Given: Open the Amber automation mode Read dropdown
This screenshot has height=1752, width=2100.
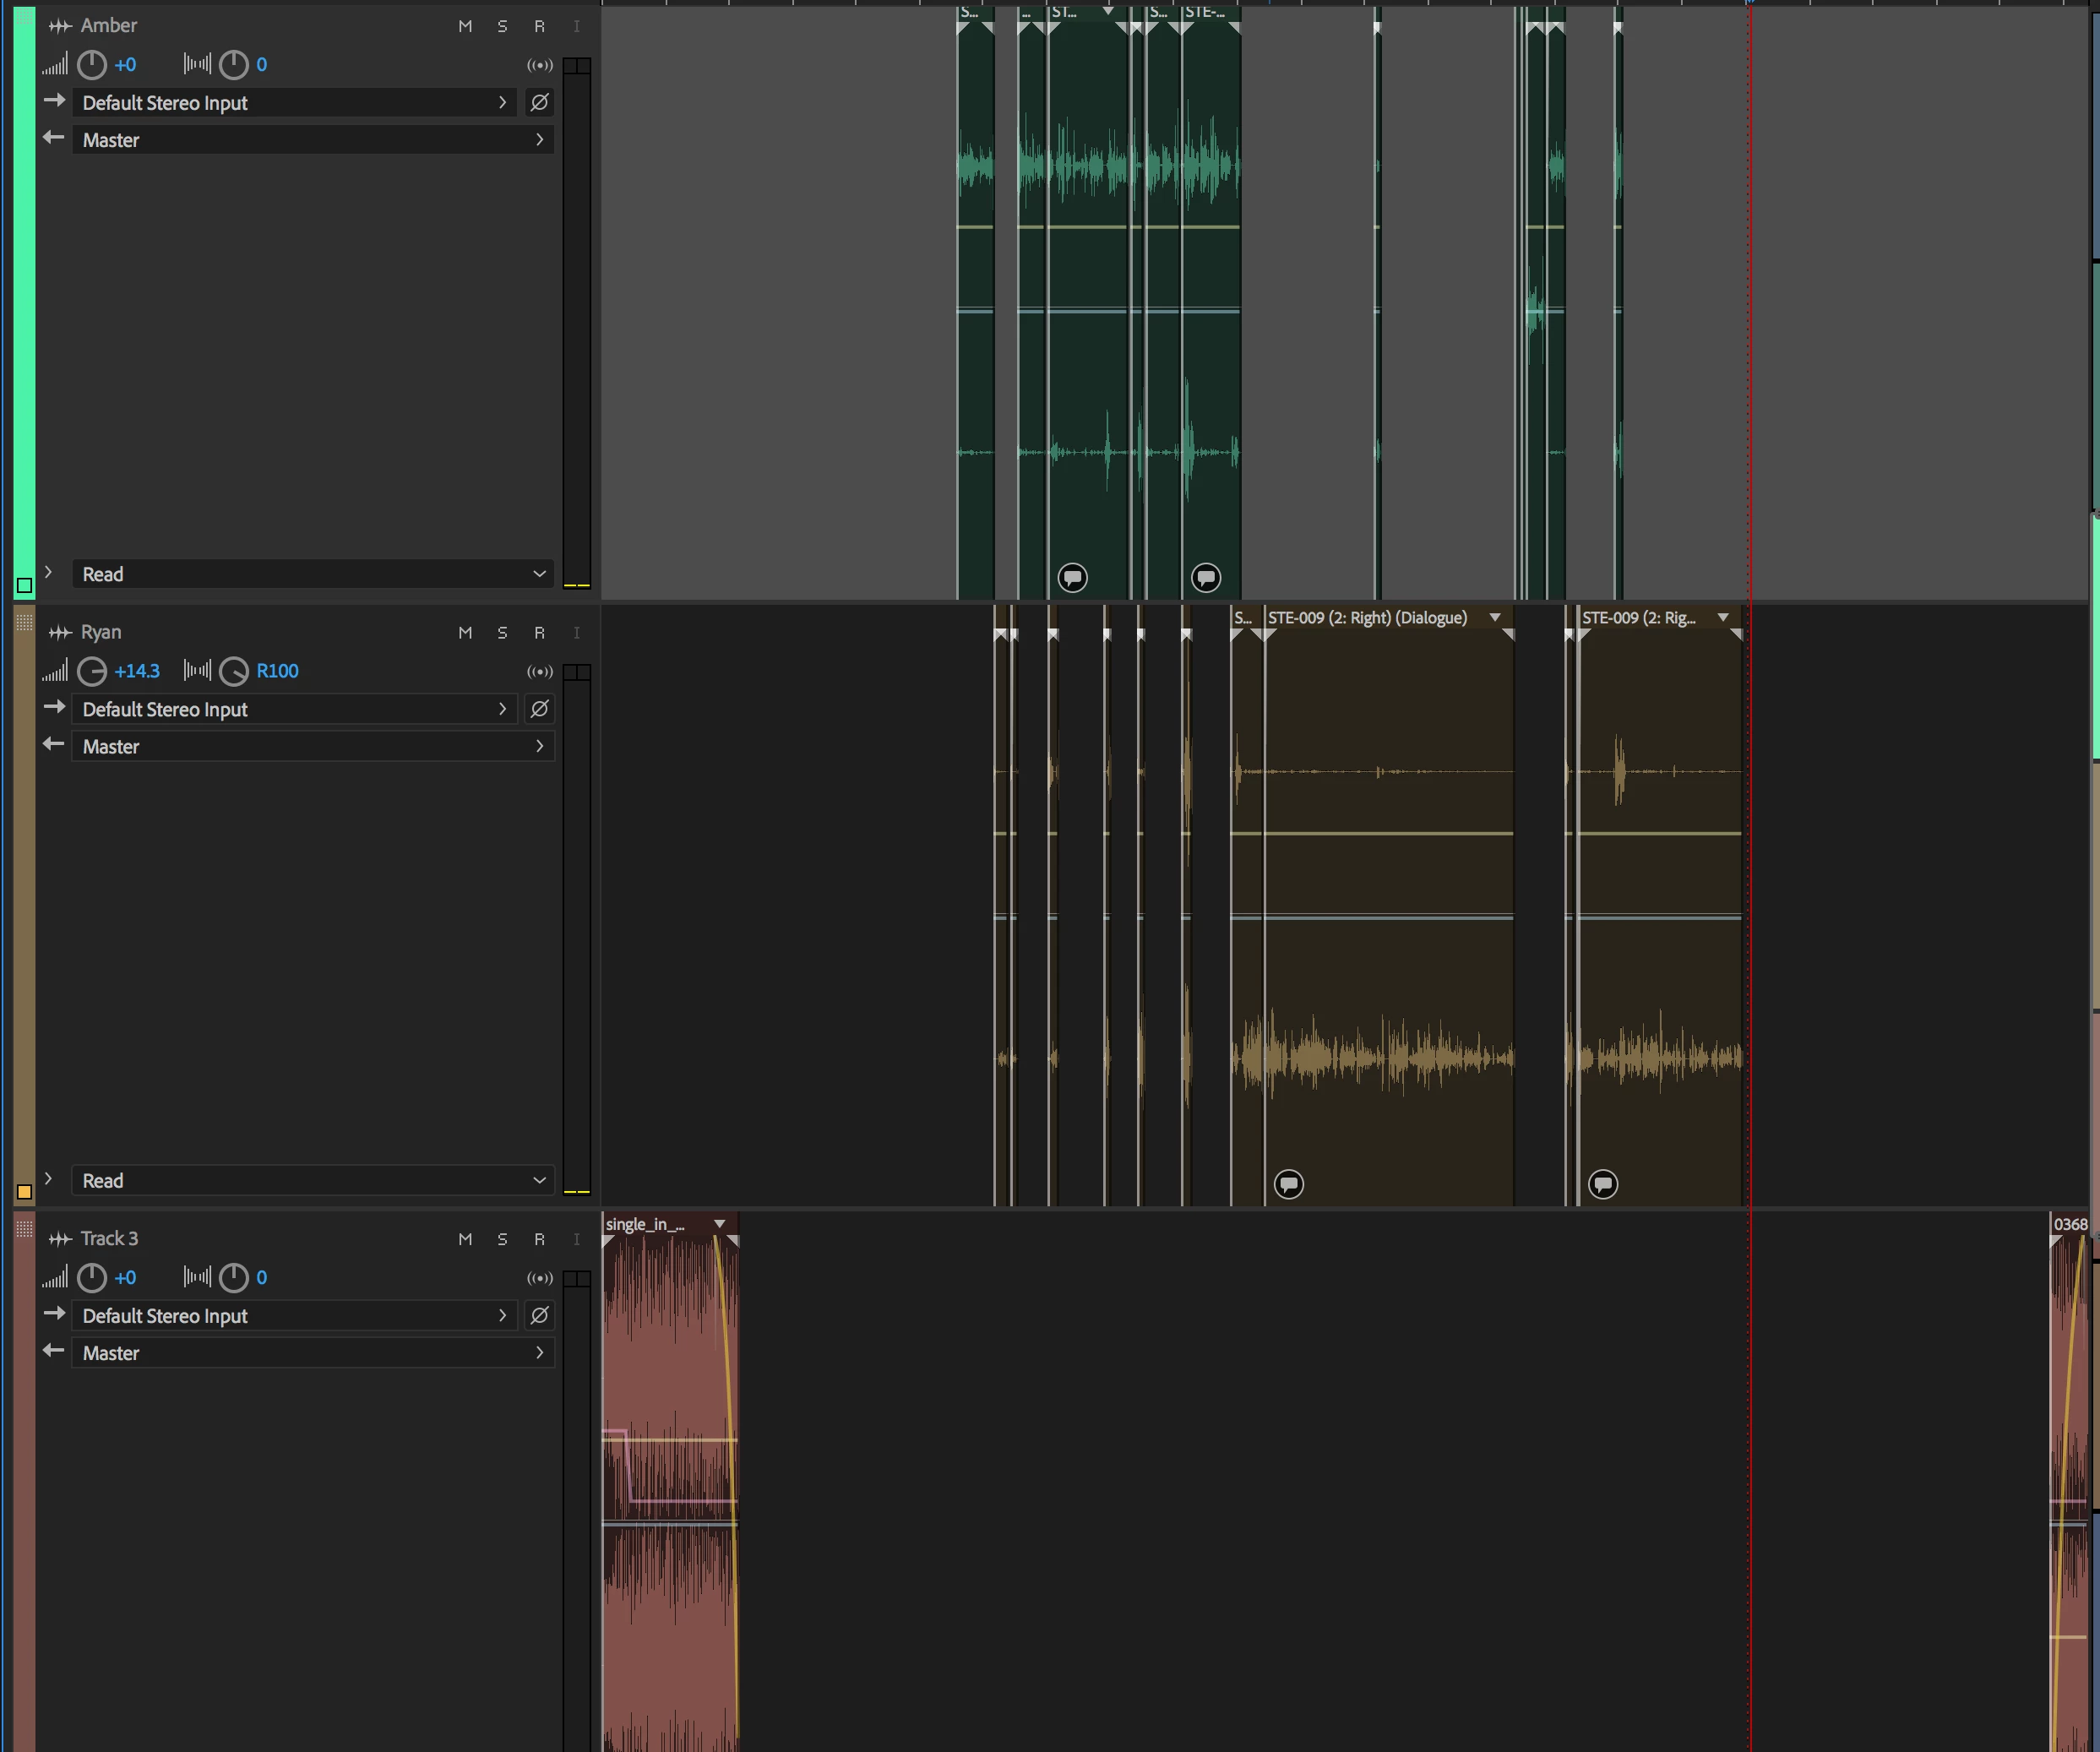Looking at the screenshot, I should pos(312,574).
